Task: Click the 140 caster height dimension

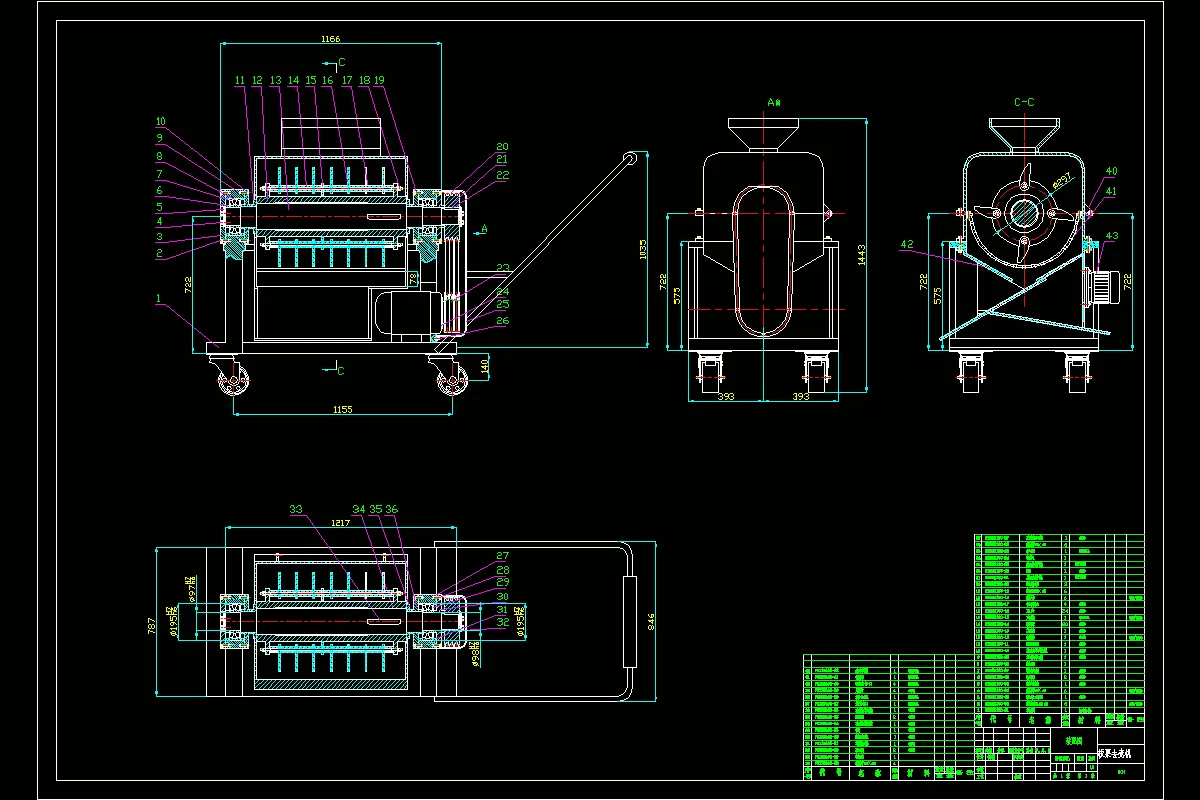Action: click(x=485, y=366)
